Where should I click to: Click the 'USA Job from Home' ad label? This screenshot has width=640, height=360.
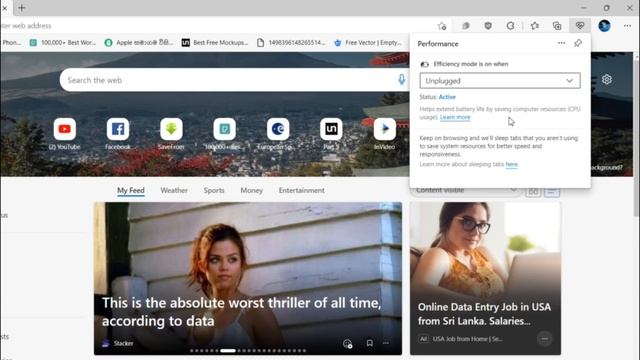tap(467, 339)
